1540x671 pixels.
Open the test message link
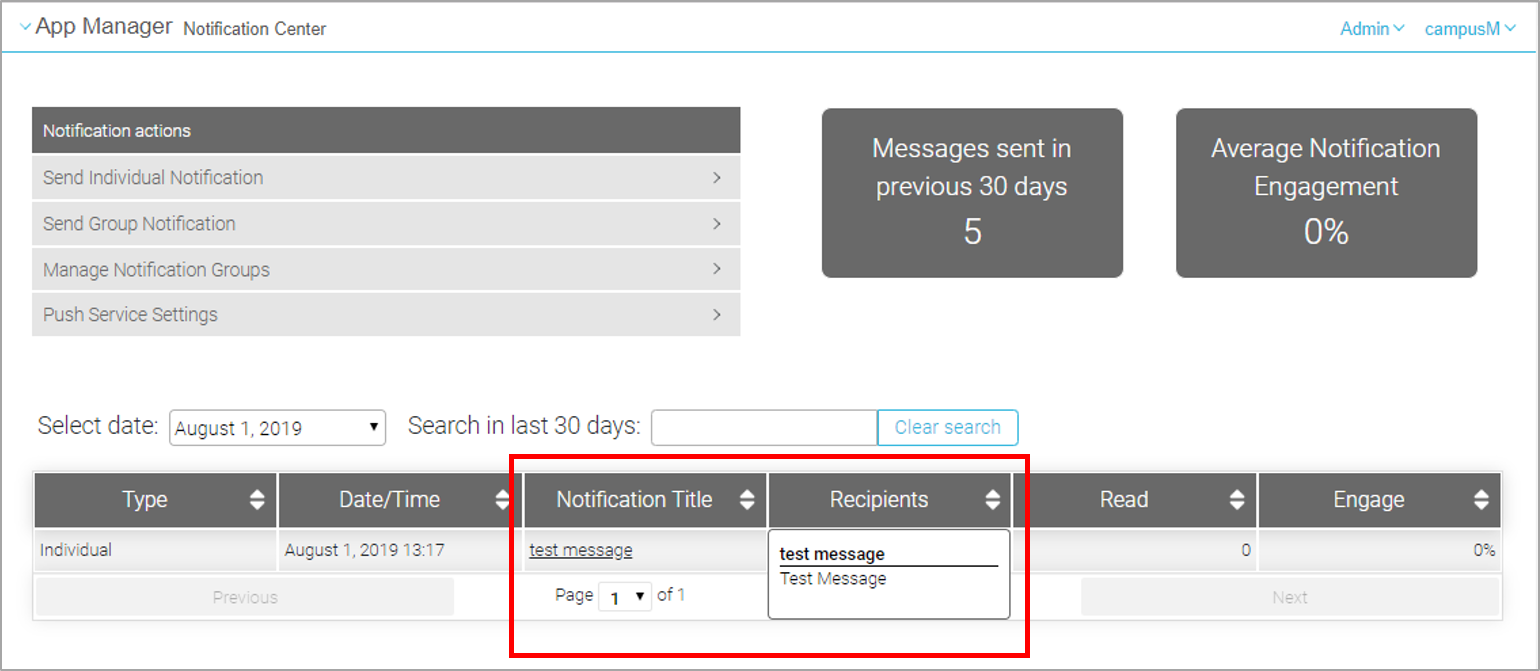(581, 550)
